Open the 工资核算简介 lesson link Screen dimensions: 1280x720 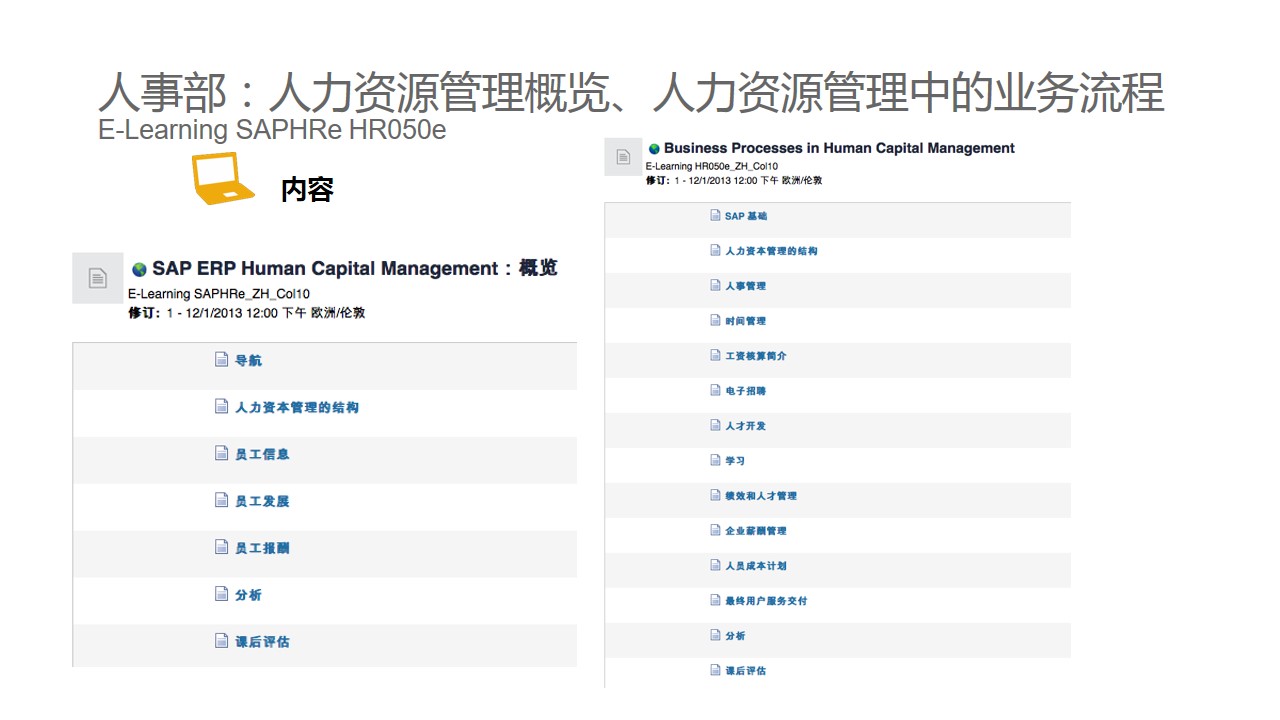click(x=755, y=356)
